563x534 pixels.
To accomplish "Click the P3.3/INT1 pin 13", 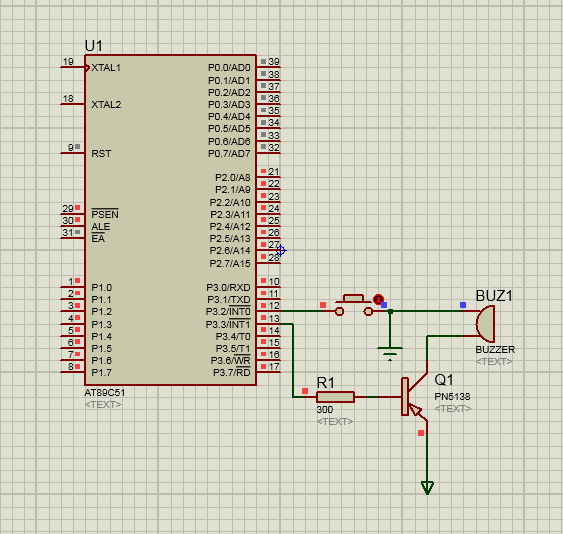I will tap(269, 324).
